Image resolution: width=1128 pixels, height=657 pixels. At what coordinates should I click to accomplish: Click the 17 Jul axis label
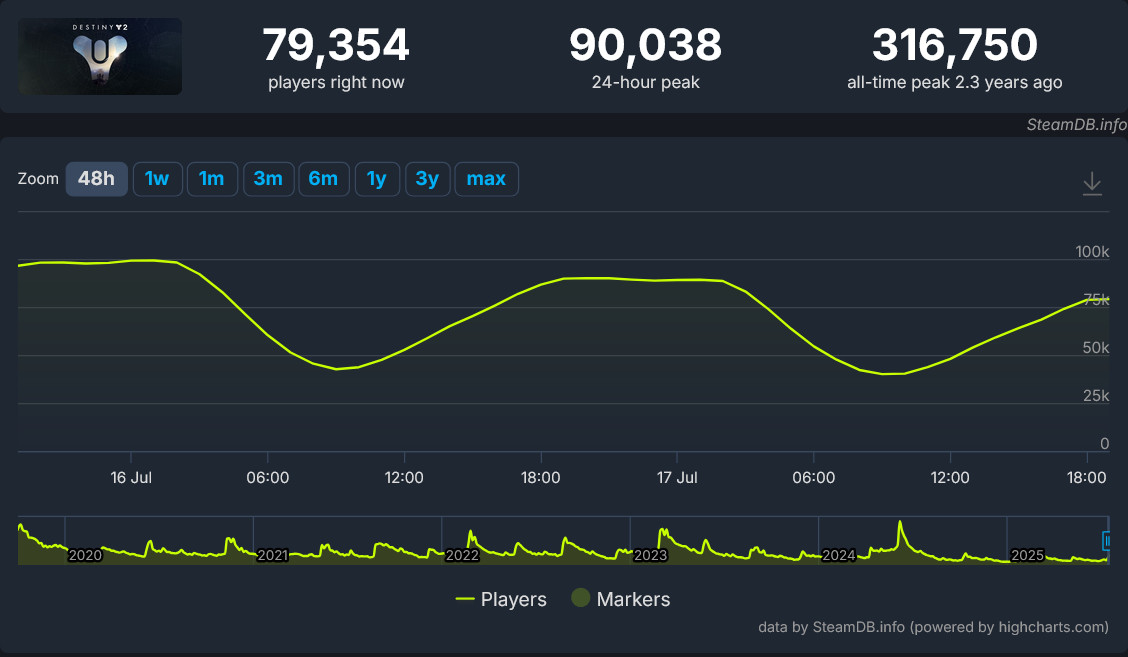677,478
